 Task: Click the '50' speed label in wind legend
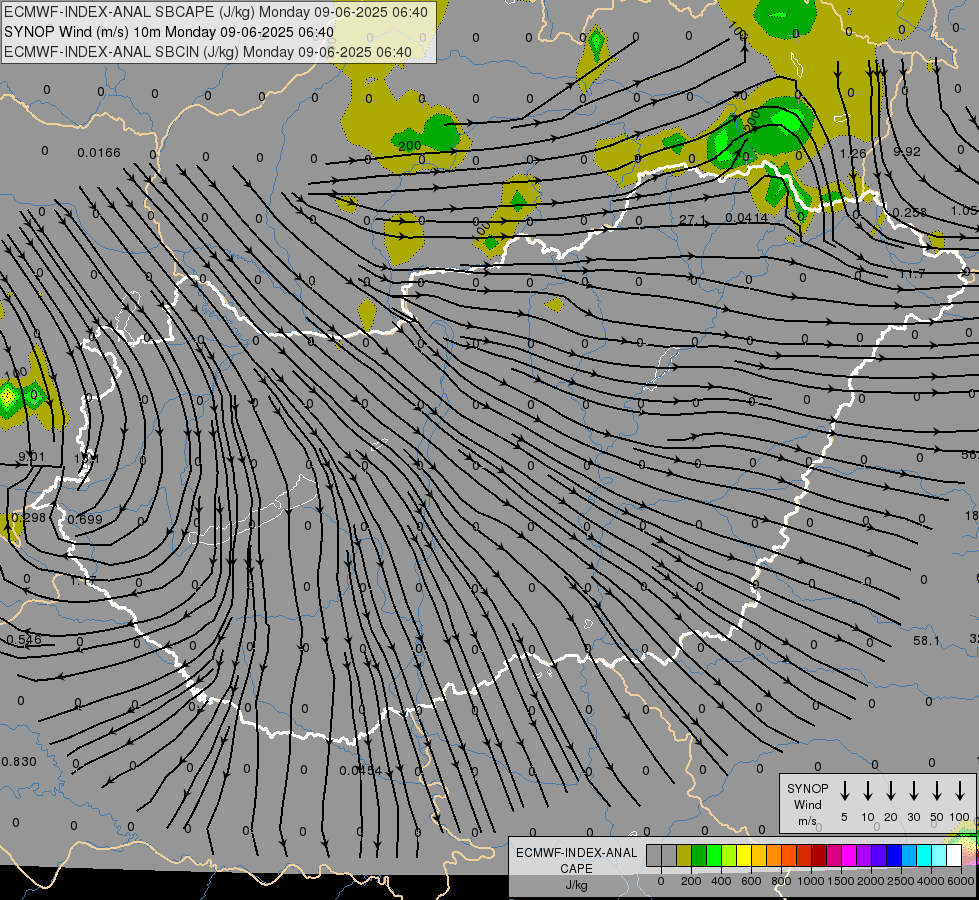click(937, 817)
